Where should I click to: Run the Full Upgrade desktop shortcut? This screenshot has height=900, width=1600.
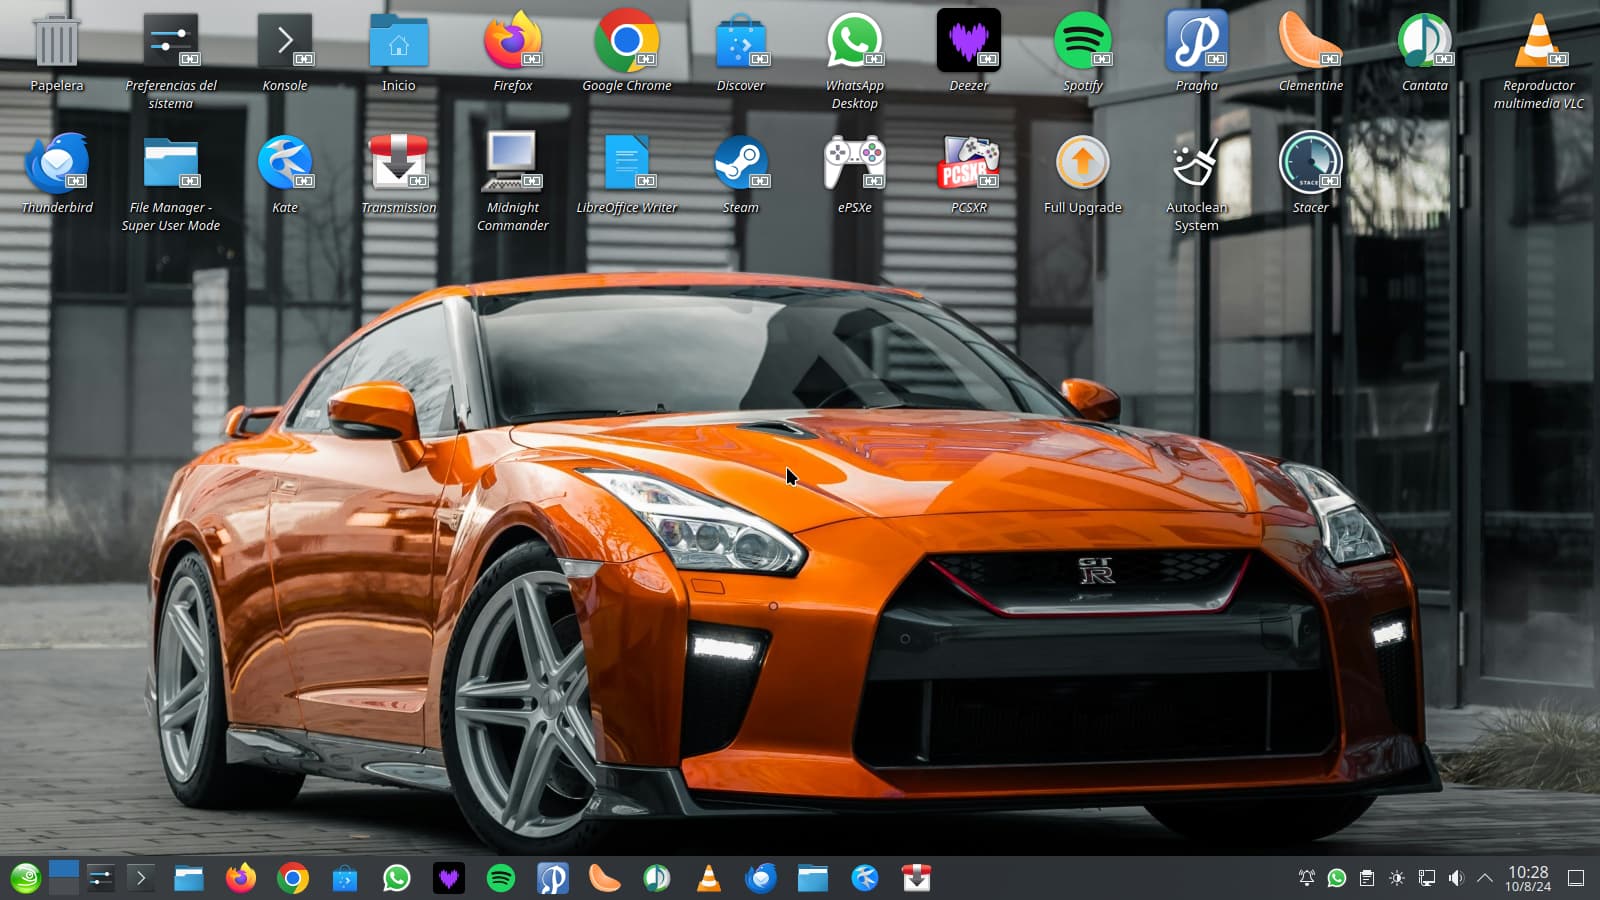point(1082,164)
